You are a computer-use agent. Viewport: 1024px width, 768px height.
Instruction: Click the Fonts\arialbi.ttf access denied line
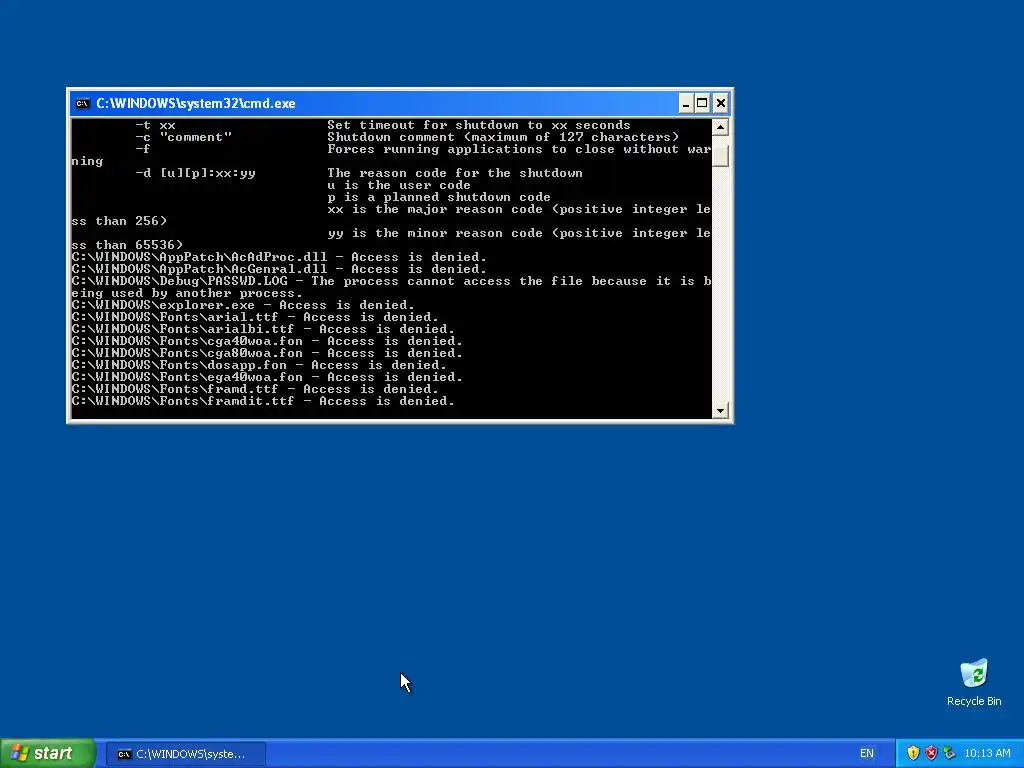(x=263, y=329)
